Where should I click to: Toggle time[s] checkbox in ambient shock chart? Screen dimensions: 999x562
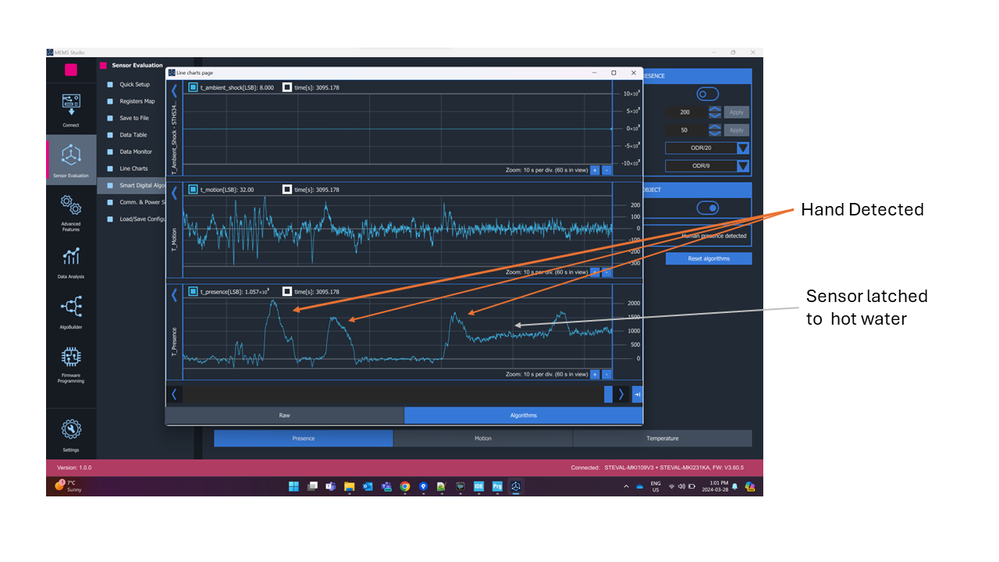[287, 87]
